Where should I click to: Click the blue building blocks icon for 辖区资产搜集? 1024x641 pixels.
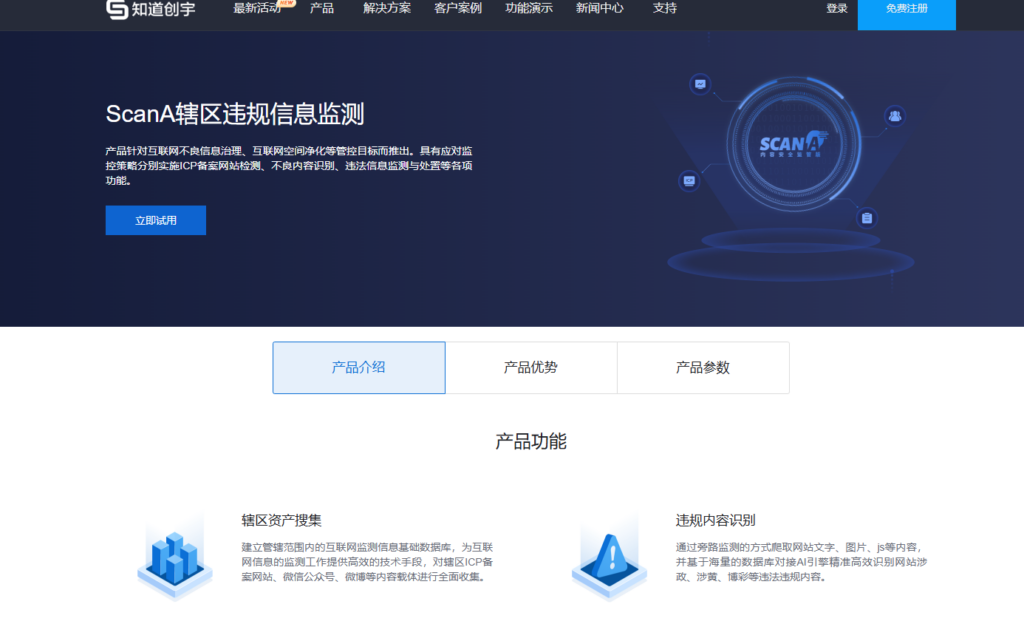click(174, 560)
